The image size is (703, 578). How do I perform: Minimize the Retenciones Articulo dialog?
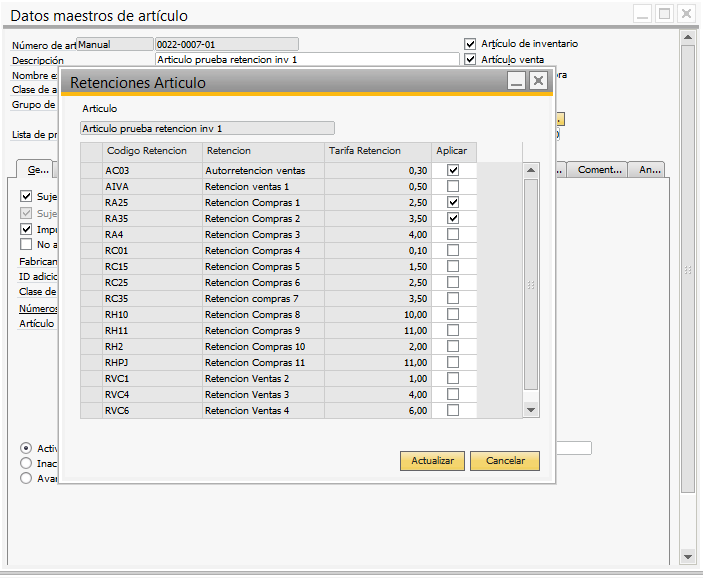(516, 82)
